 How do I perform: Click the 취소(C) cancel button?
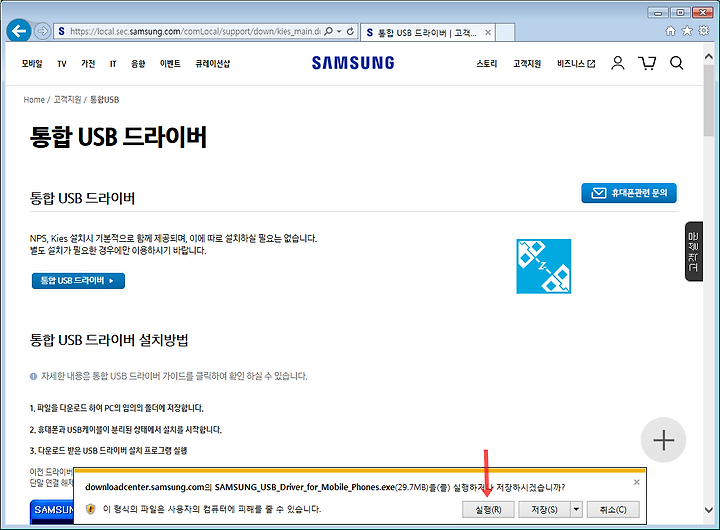pos(613,509)
